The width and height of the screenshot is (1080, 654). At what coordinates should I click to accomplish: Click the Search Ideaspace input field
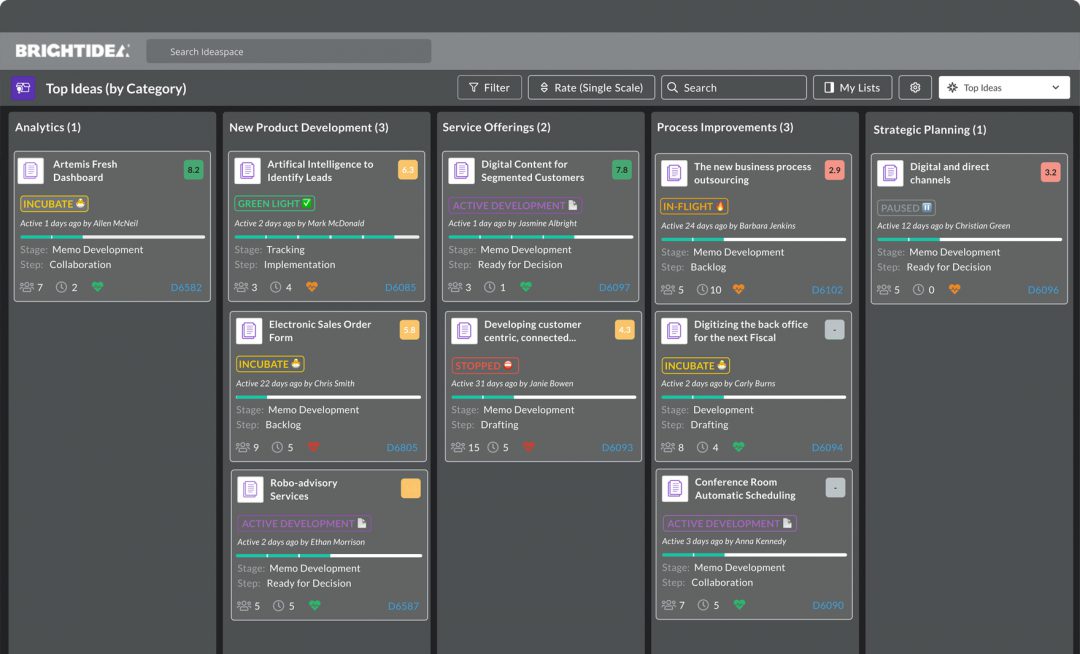[290, 50]
